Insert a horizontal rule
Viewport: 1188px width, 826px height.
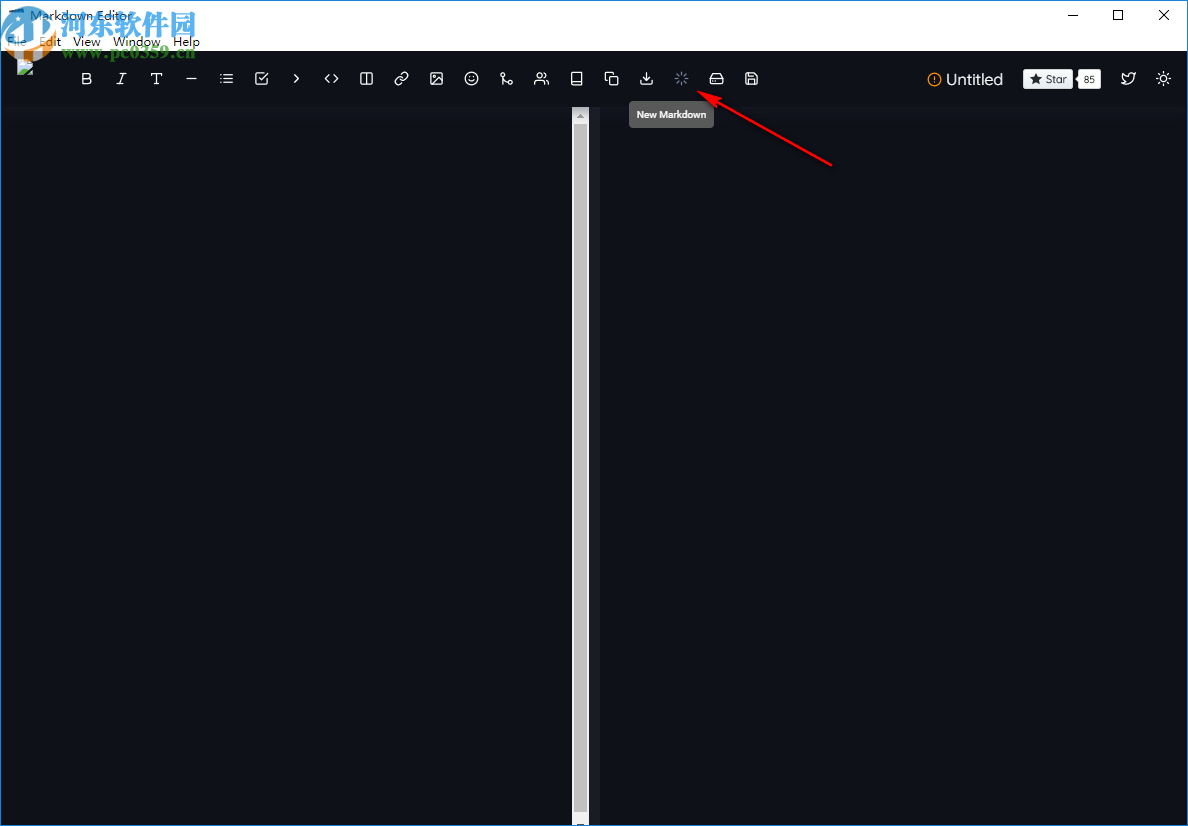[191, 78]
